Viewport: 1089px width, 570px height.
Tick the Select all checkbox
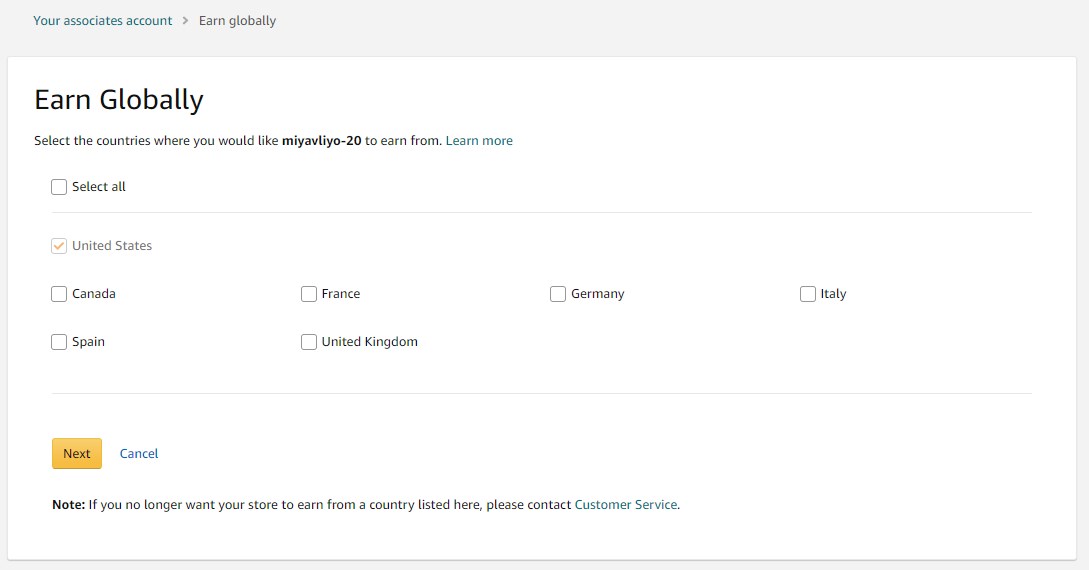(x=59, y=187)
